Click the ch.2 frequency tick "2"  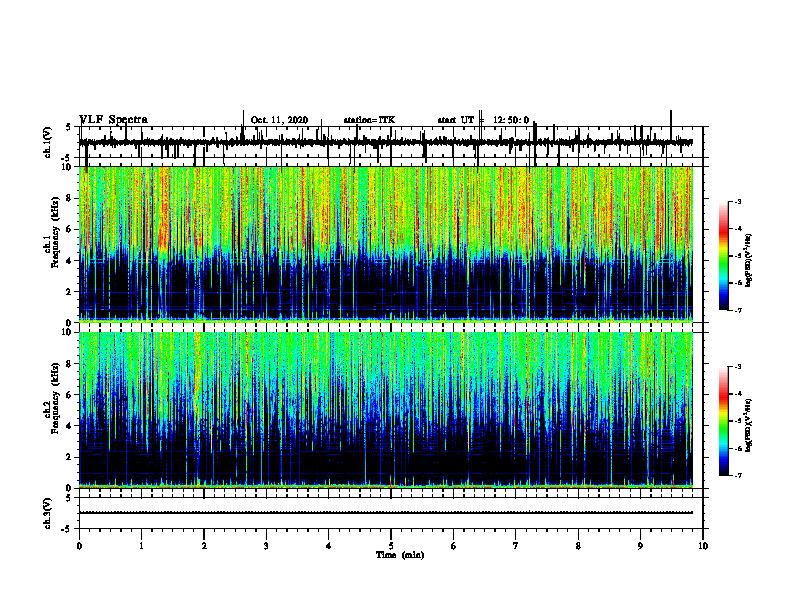[x=70, y=457]
